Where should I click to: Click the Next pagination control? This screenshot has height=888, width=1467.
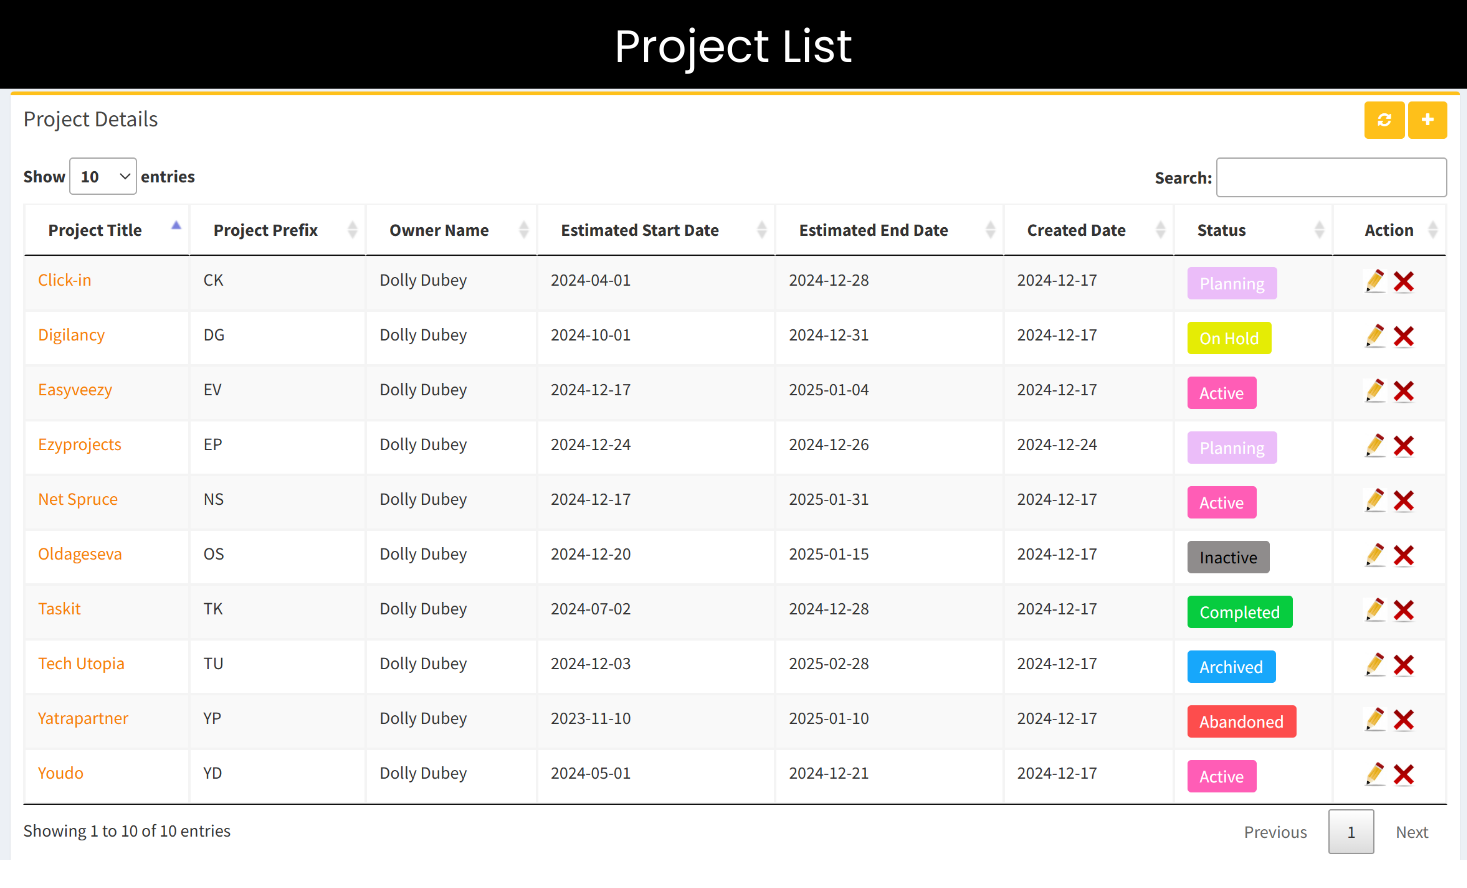(x=1412, y=831)
